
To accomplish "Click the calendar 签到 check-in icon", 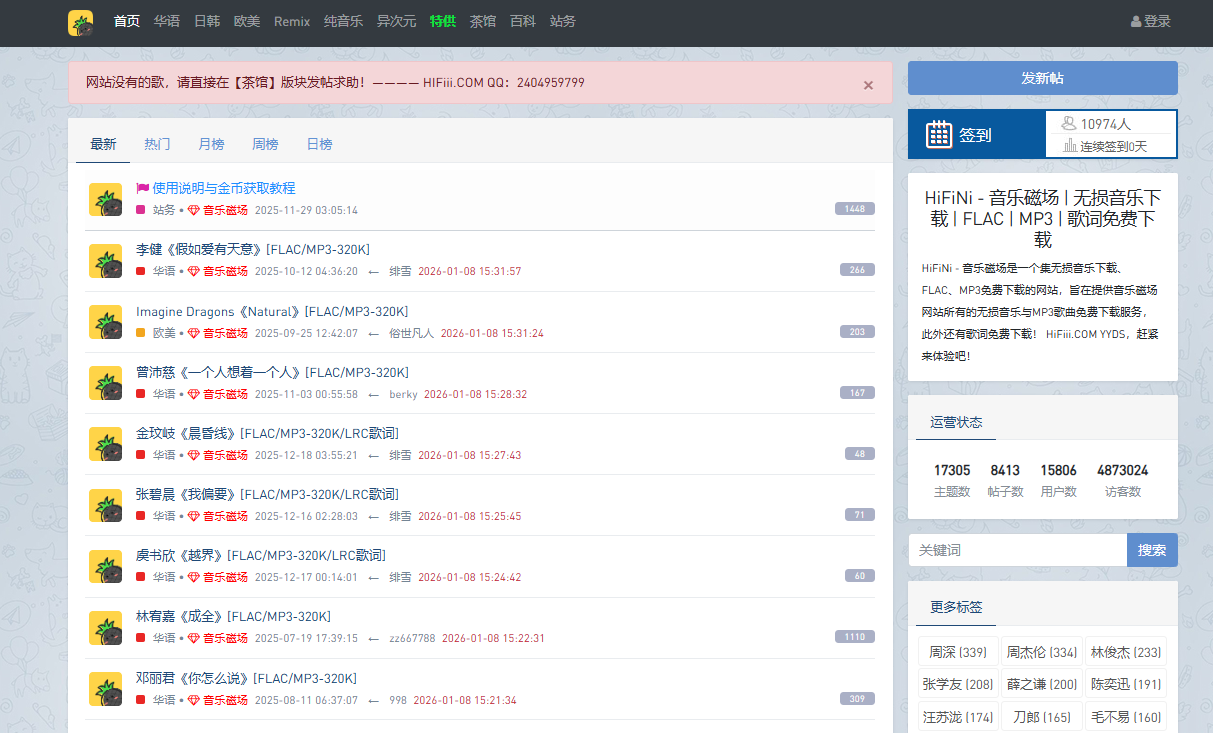I will [x=938, y=134].
